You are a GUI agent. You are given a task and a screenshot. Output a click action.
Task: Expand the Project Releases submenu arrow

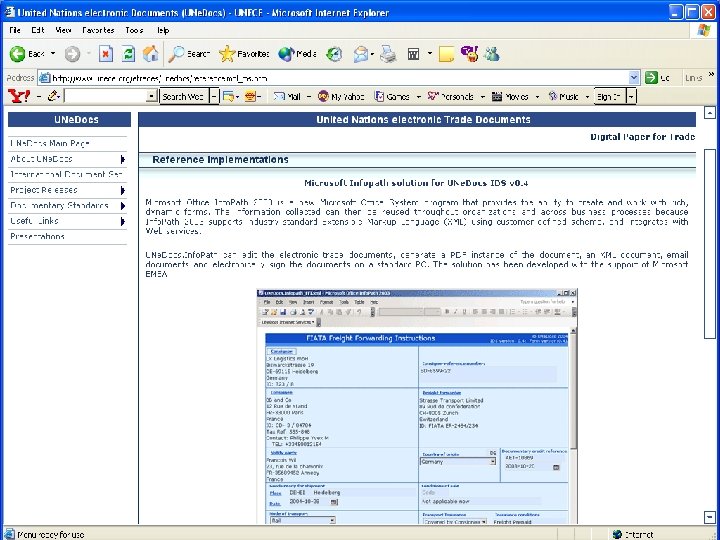coord(123,190)
